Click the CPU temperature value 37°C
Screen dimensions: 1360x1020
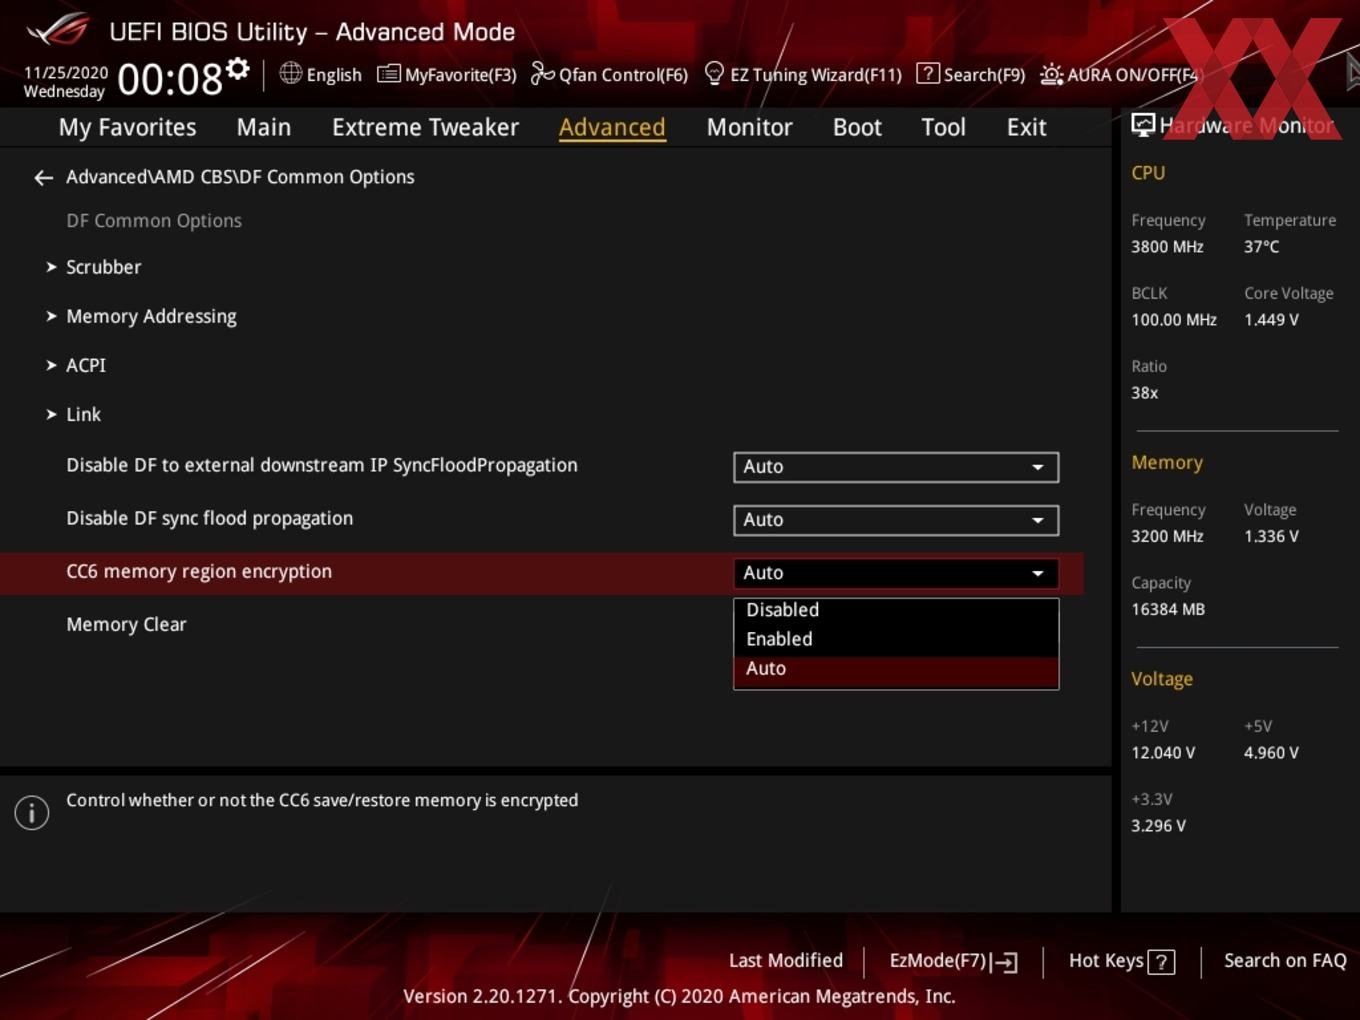(1261, 247)
